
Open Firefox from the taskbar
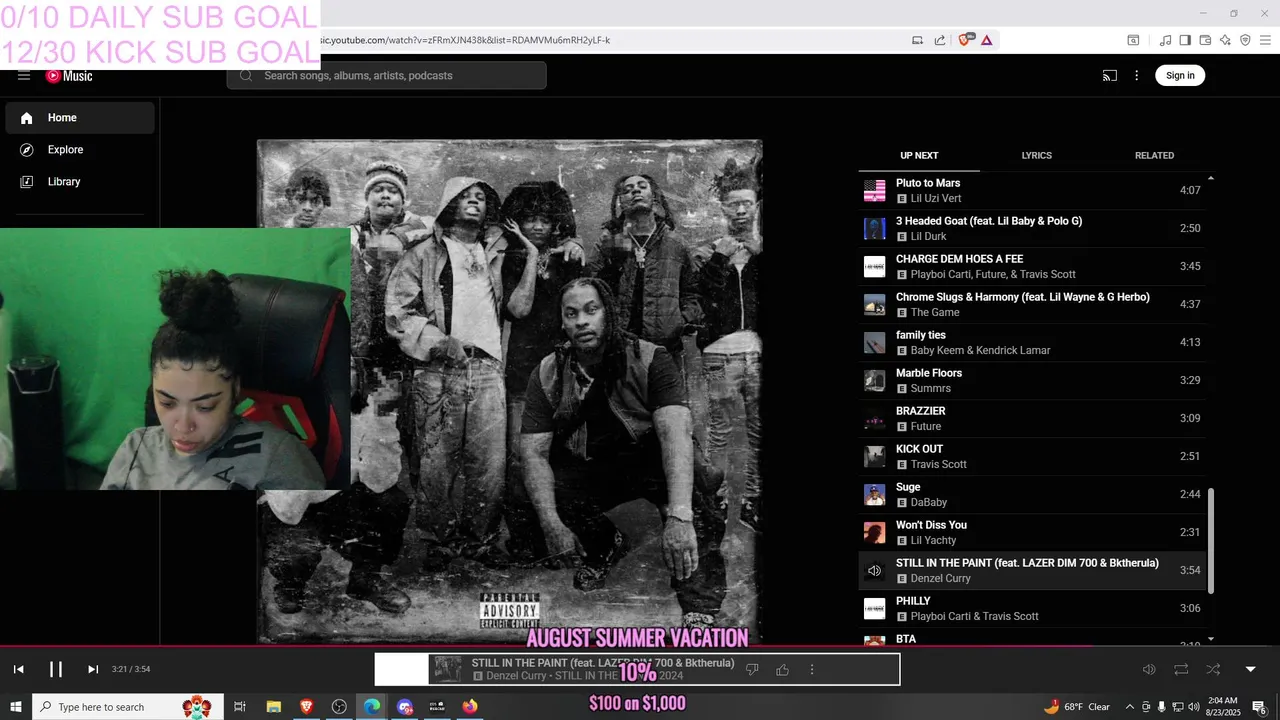pos(470,707)
